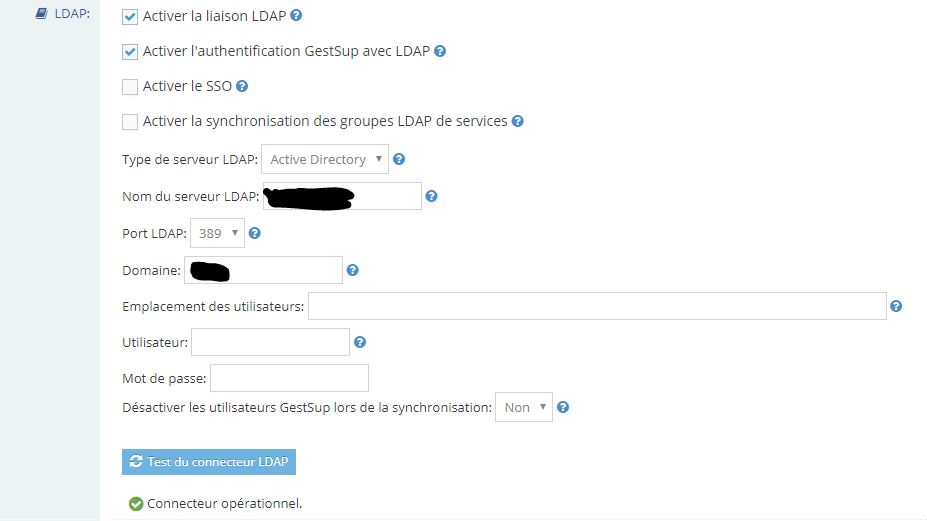Click the Test du connecteur LDAP button
Image resolution: width=927 pixels, height=521 pixels.
pyautogui.click(x=209, y=462)
